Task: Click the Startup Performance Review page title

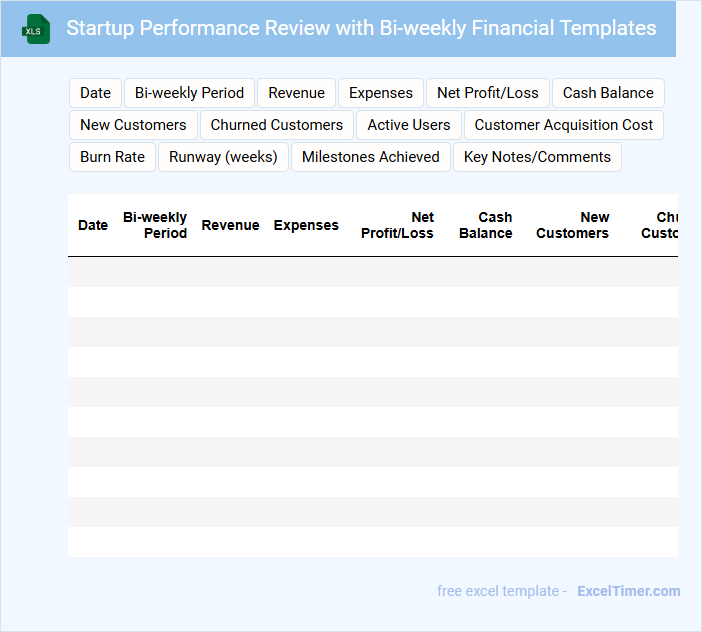Action: (361, 28)
